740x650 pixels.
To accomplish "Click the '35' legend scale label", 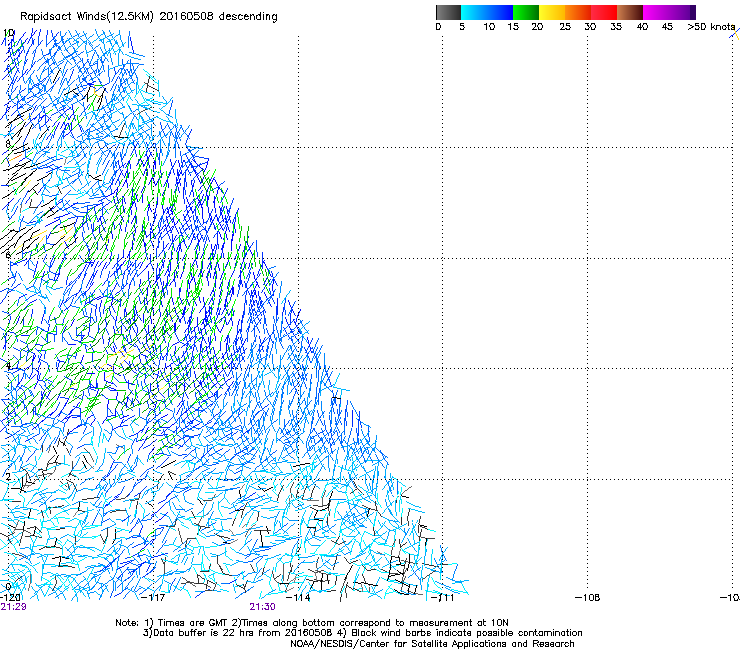I will tap(616, 27).
